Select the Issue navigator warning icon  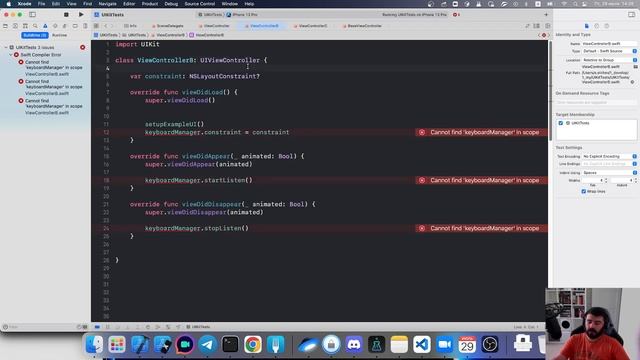(x=45, y=26)
